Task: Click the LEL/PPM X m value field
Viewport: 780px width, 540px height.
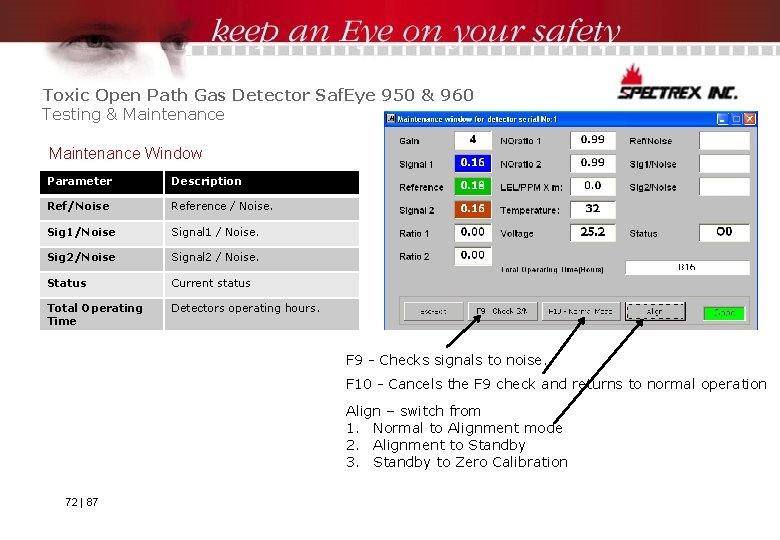Action: (592, 186)
